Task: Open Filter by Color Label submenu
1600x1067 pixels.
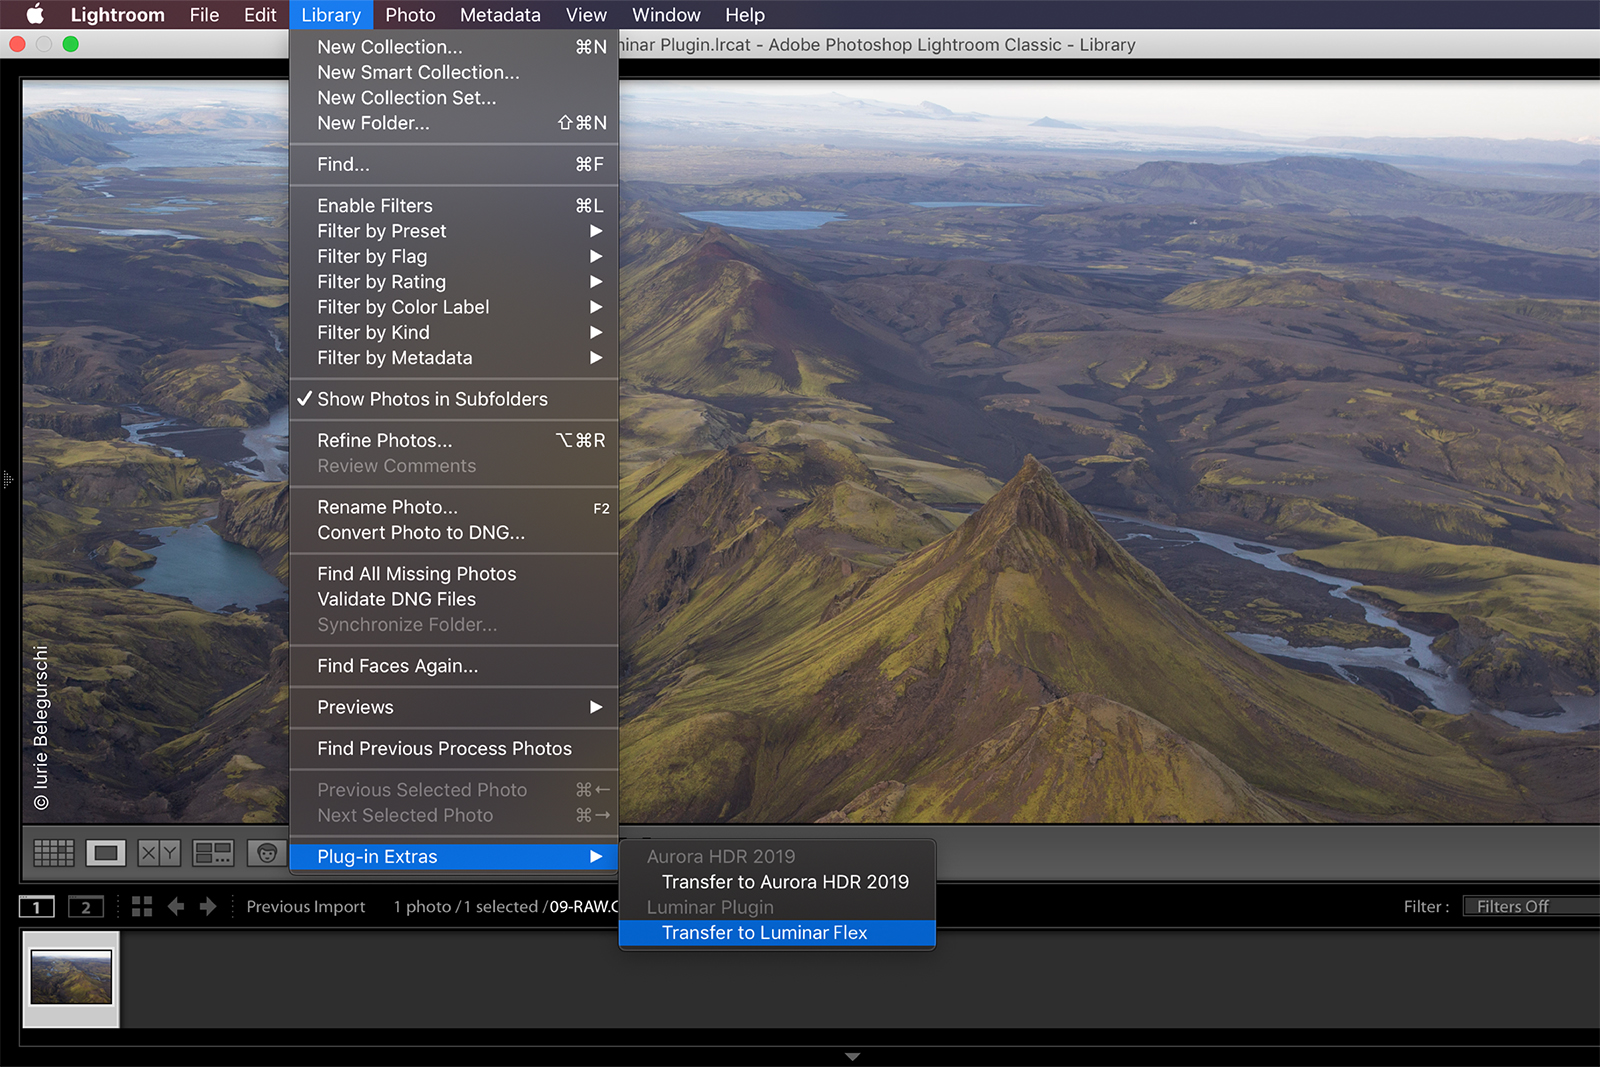Action: pos(454,307)
